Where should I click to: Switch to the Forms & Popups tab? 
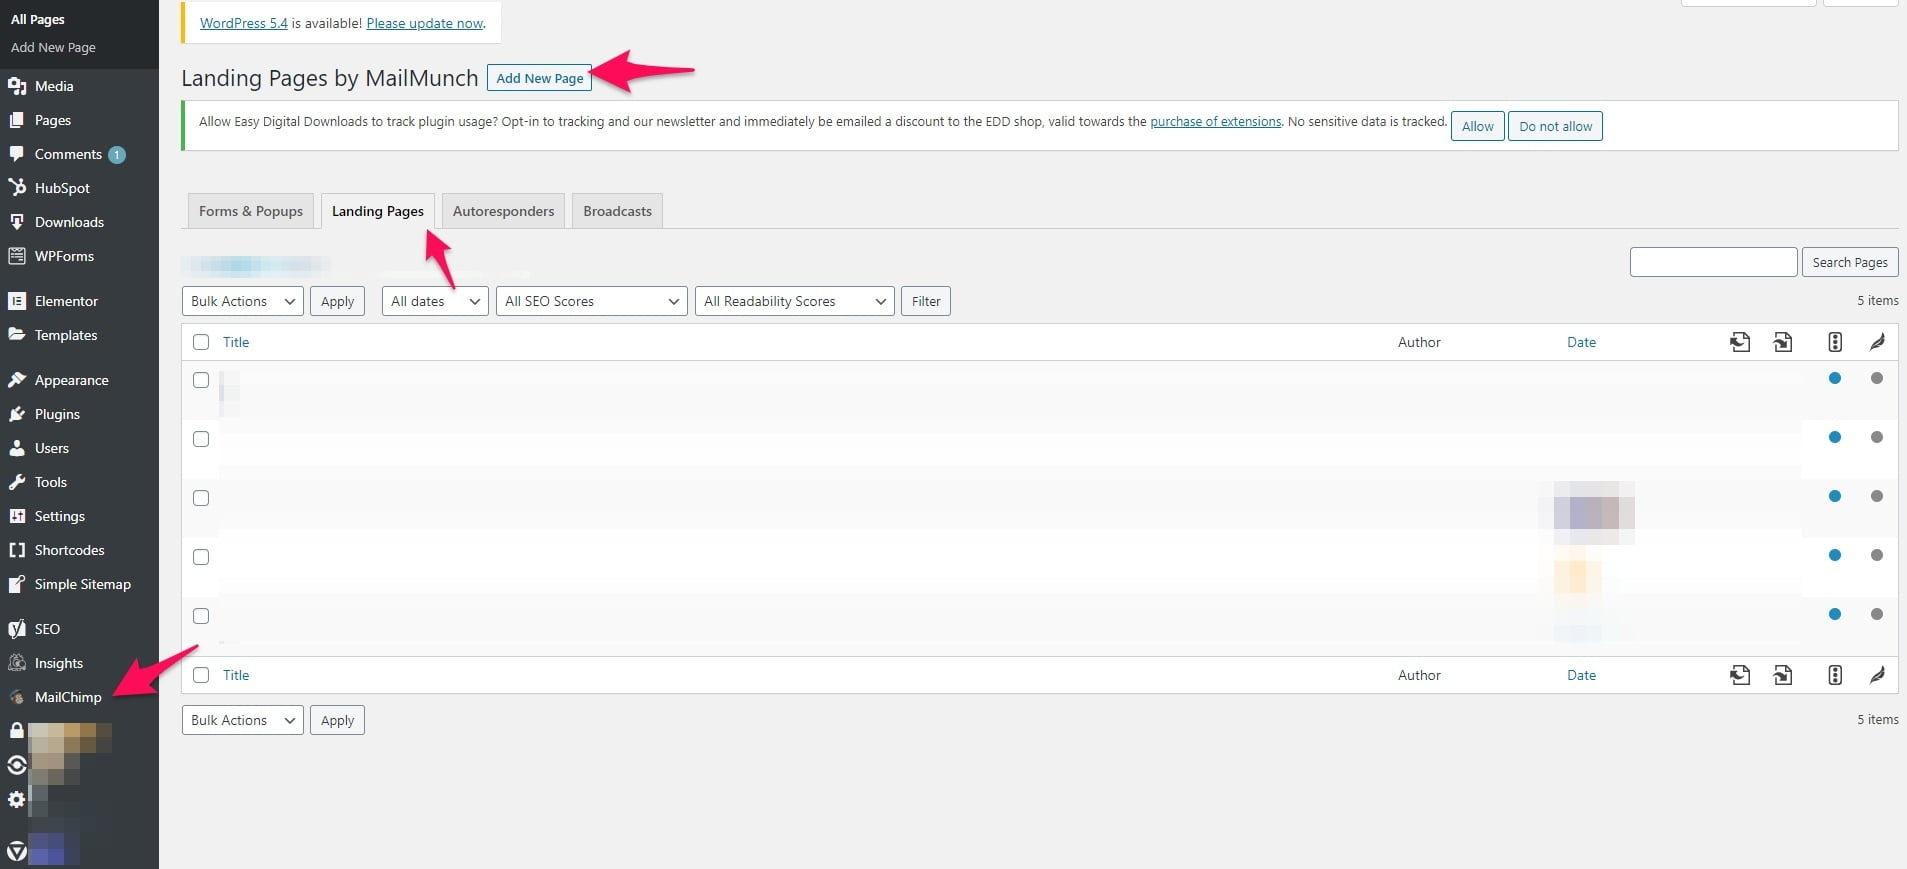[251, 211]
